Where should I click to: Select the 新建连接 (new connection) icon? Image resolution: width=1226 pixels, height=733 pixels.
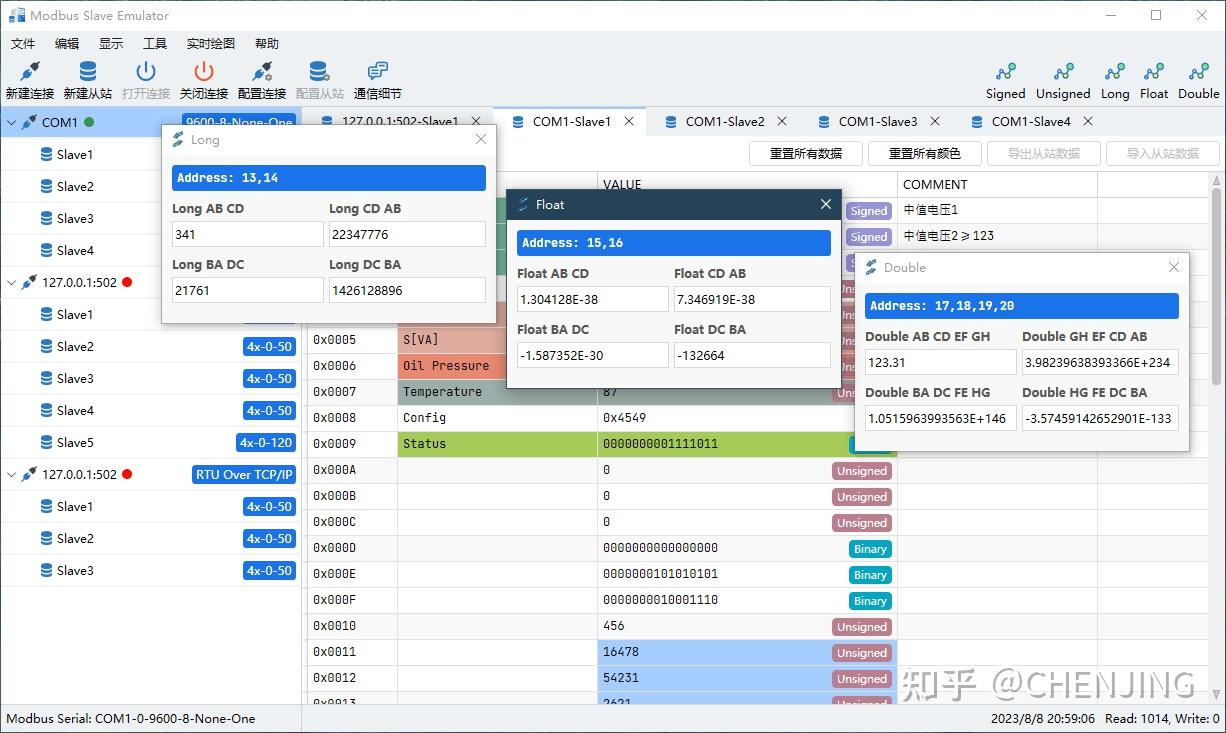pos(29,79)
